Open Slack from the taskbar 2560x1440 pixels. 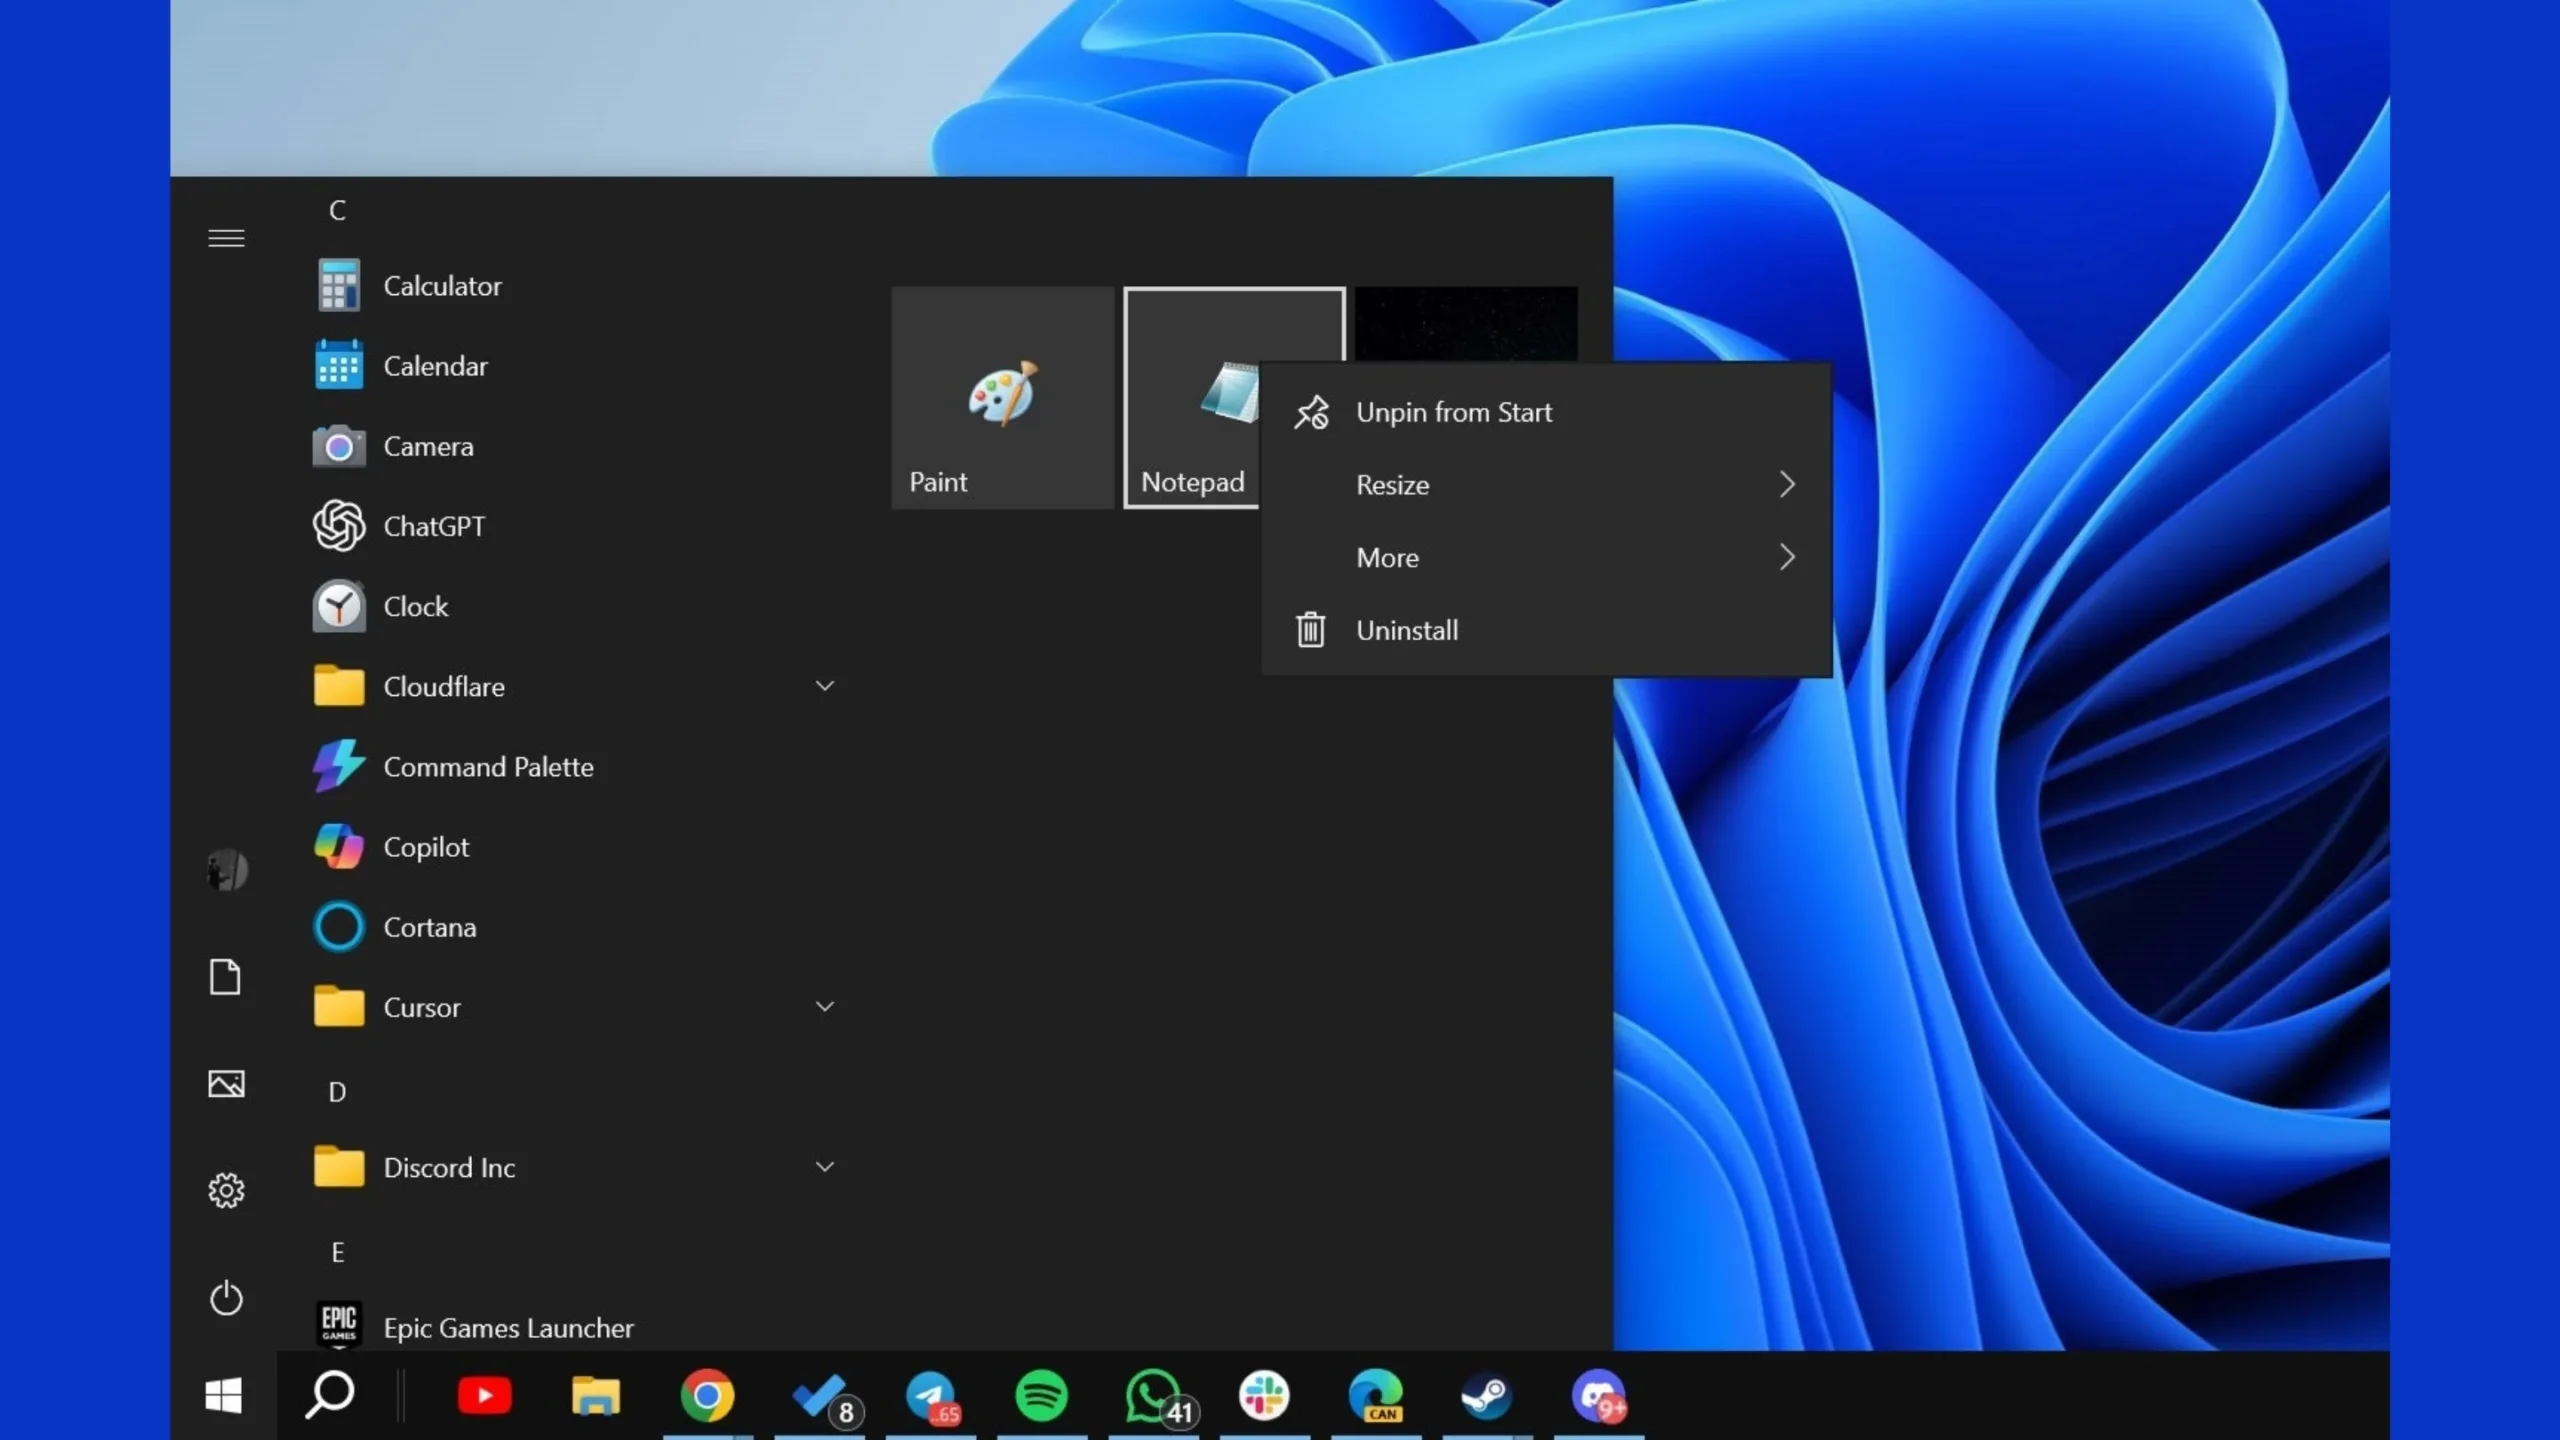[x=1264, y=1396]
